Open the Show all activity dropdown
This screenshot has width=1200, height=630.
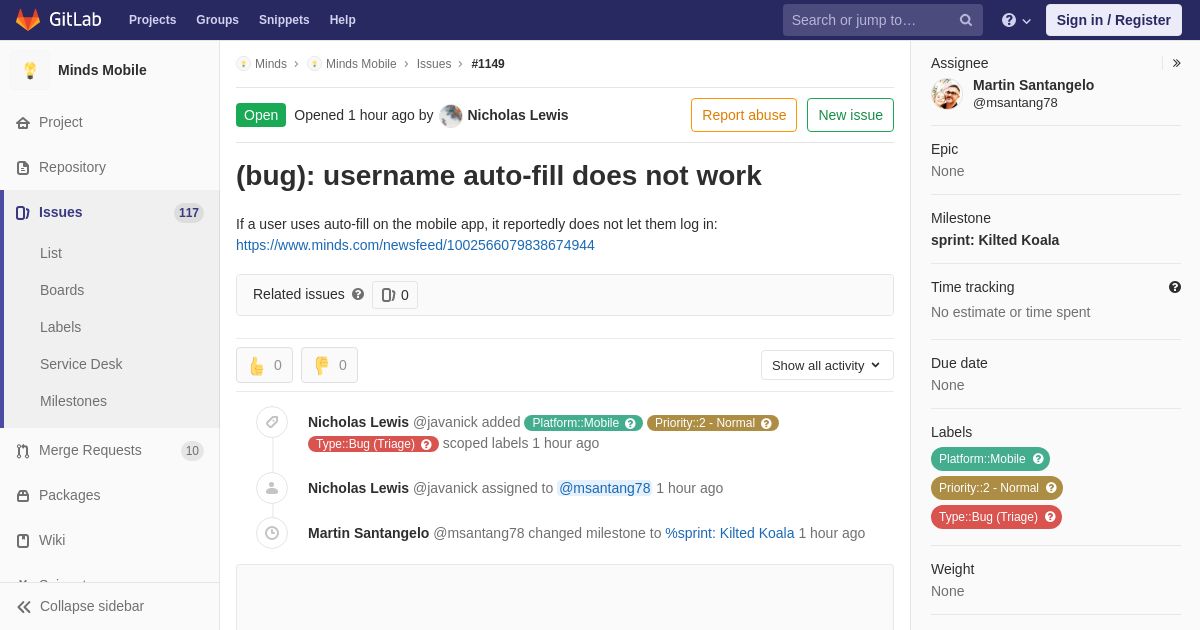pos(827,365)
